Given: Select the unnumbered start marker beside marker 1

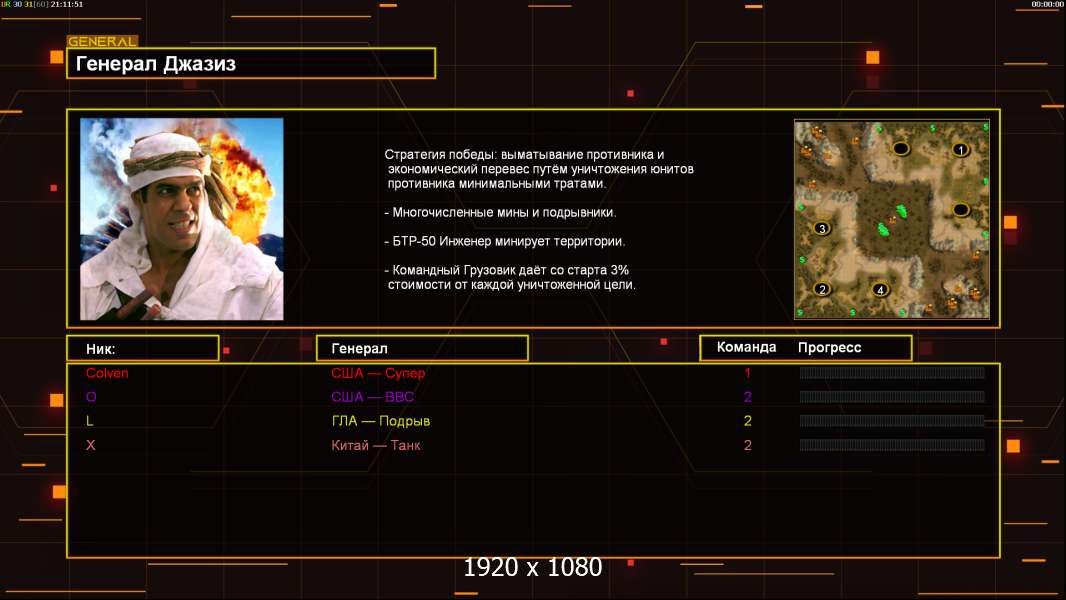Looking at the screenshot, I should click(x=901, y=148).
